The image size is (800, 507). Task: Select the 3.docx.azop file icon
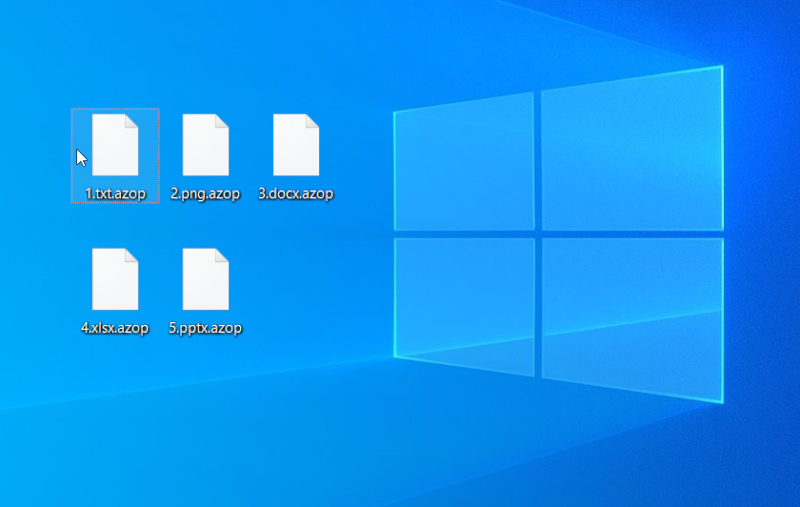pyautogui.click(x=296, y=145)
